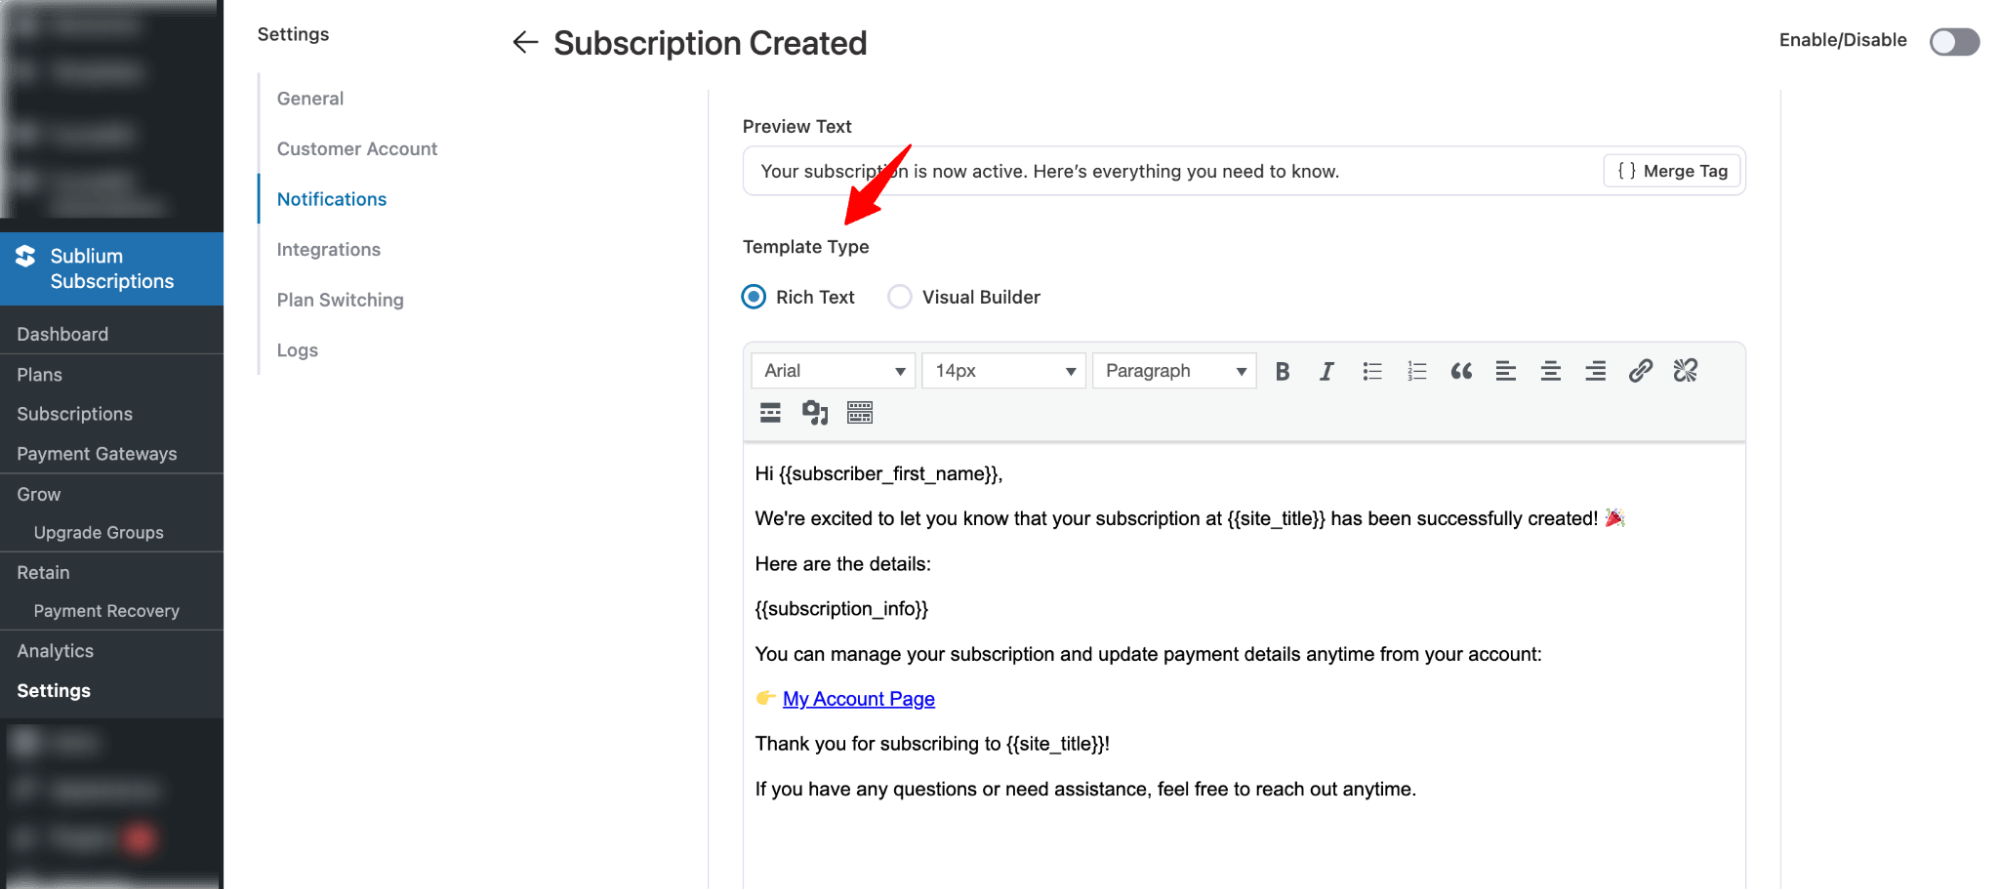Remove link with the unlink icon
Image resolution: width=1999 pixels, height=890 pixels.
click(1685, 371)
